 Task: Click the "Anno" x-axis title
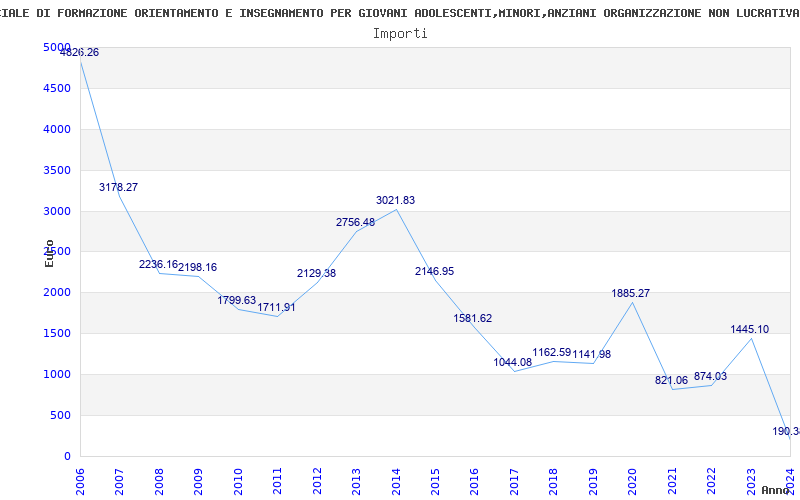click(x=777, y=490)
